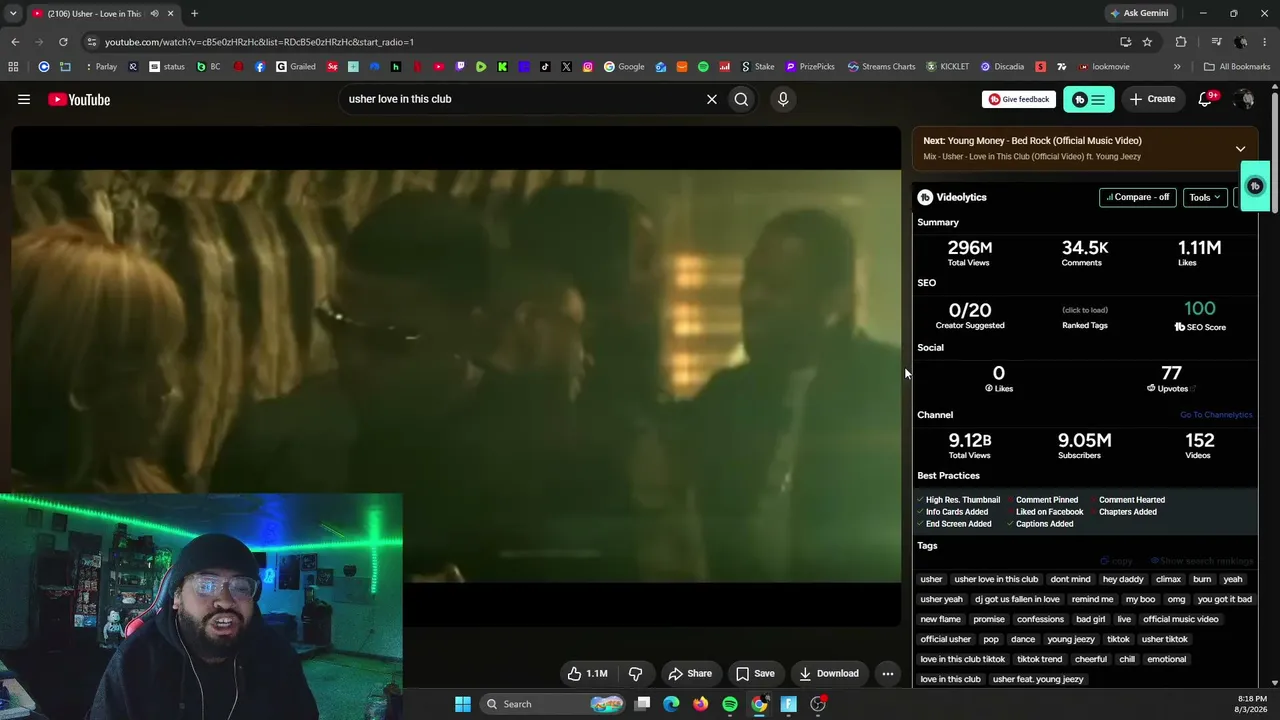Go back with the browser back arrow

pyautogui.click(x=15, y=42)
